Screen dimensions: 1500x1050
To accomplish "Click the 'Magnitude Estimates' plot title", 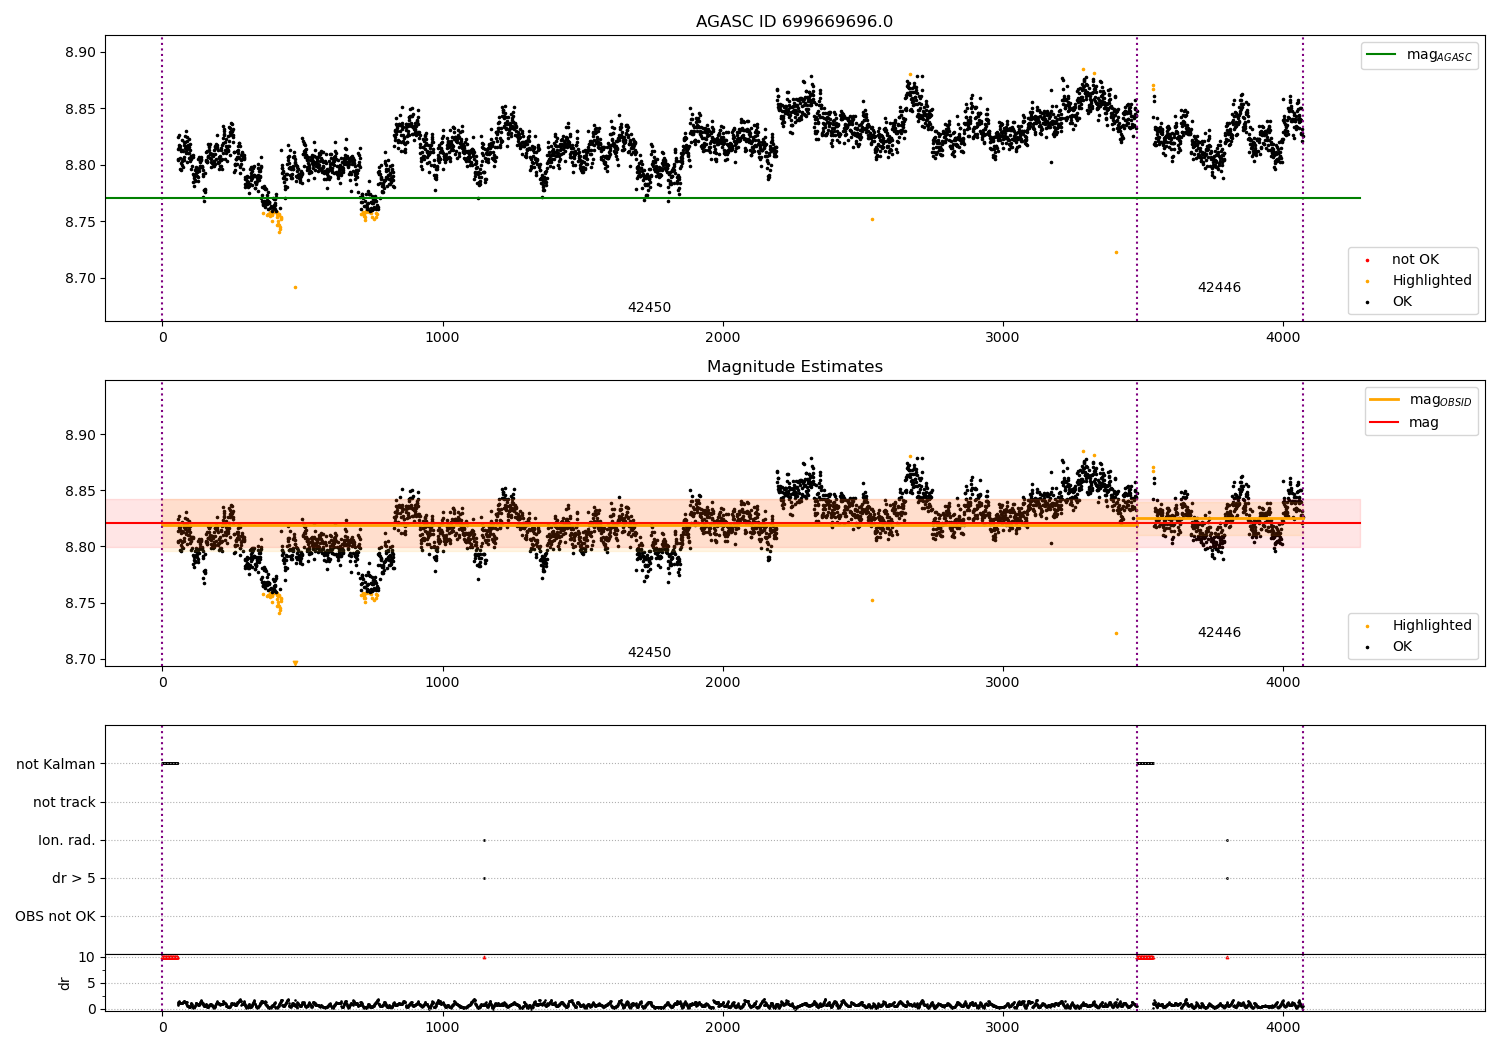I will [x=794, y=367].
